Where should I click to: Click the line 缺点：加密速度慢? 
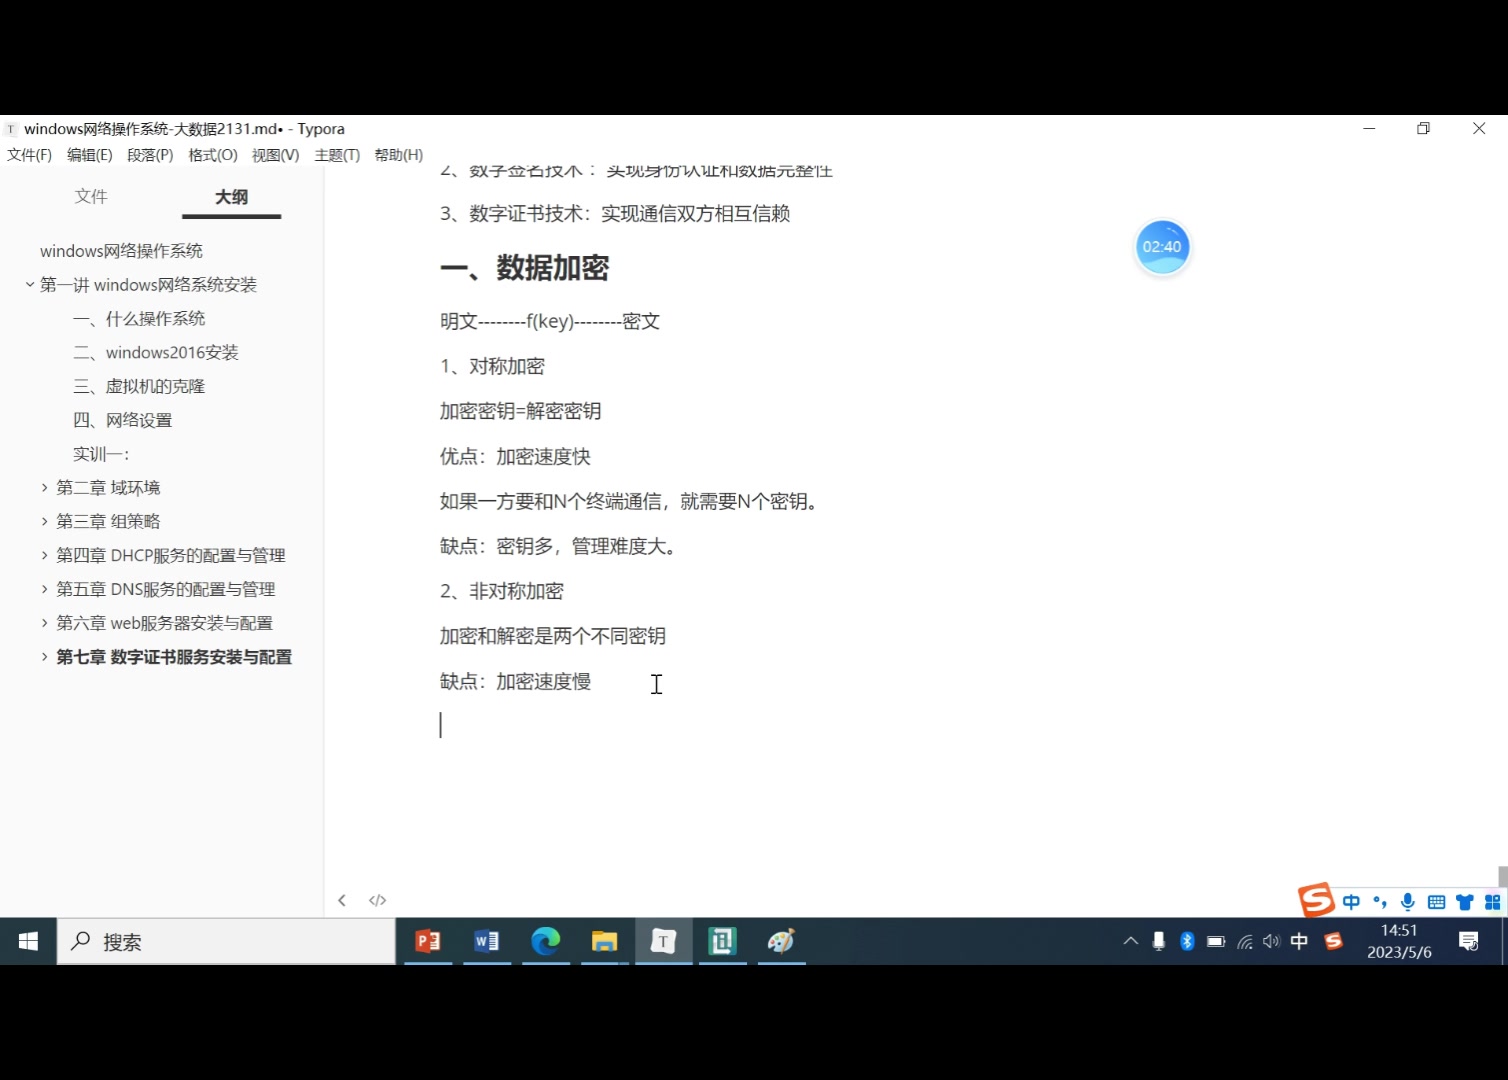516,681
